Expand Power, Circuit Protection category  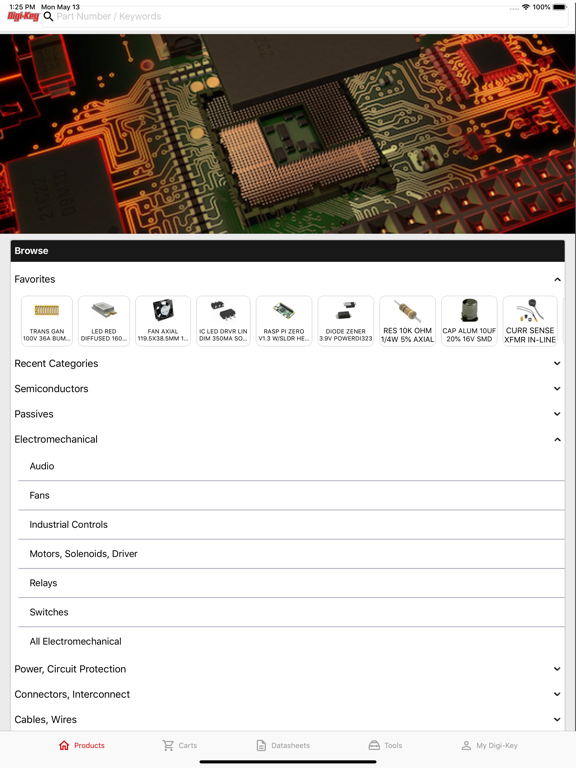tap(288, 669)
